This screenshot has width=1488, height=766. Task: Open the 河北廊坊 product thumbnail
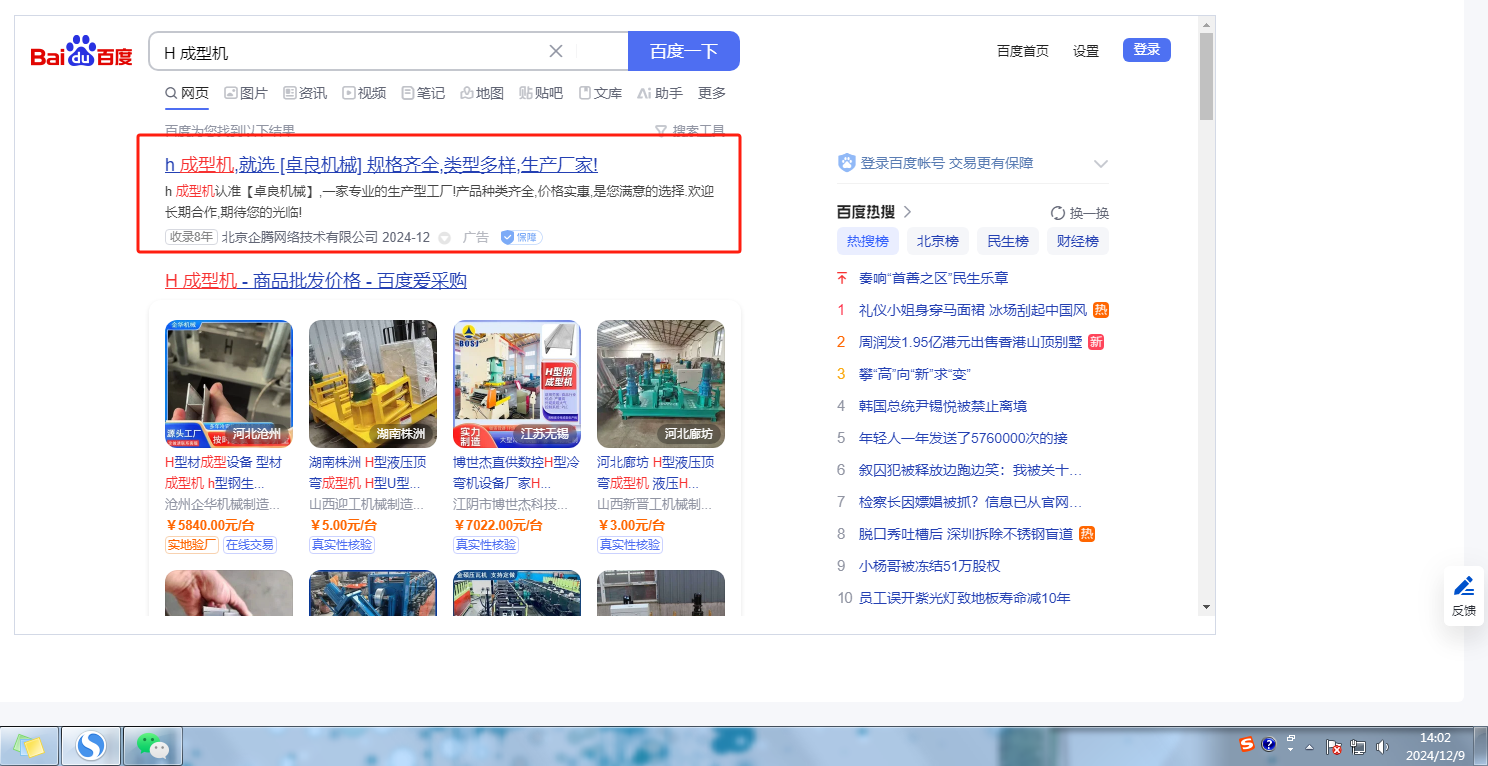pos(661,384)
